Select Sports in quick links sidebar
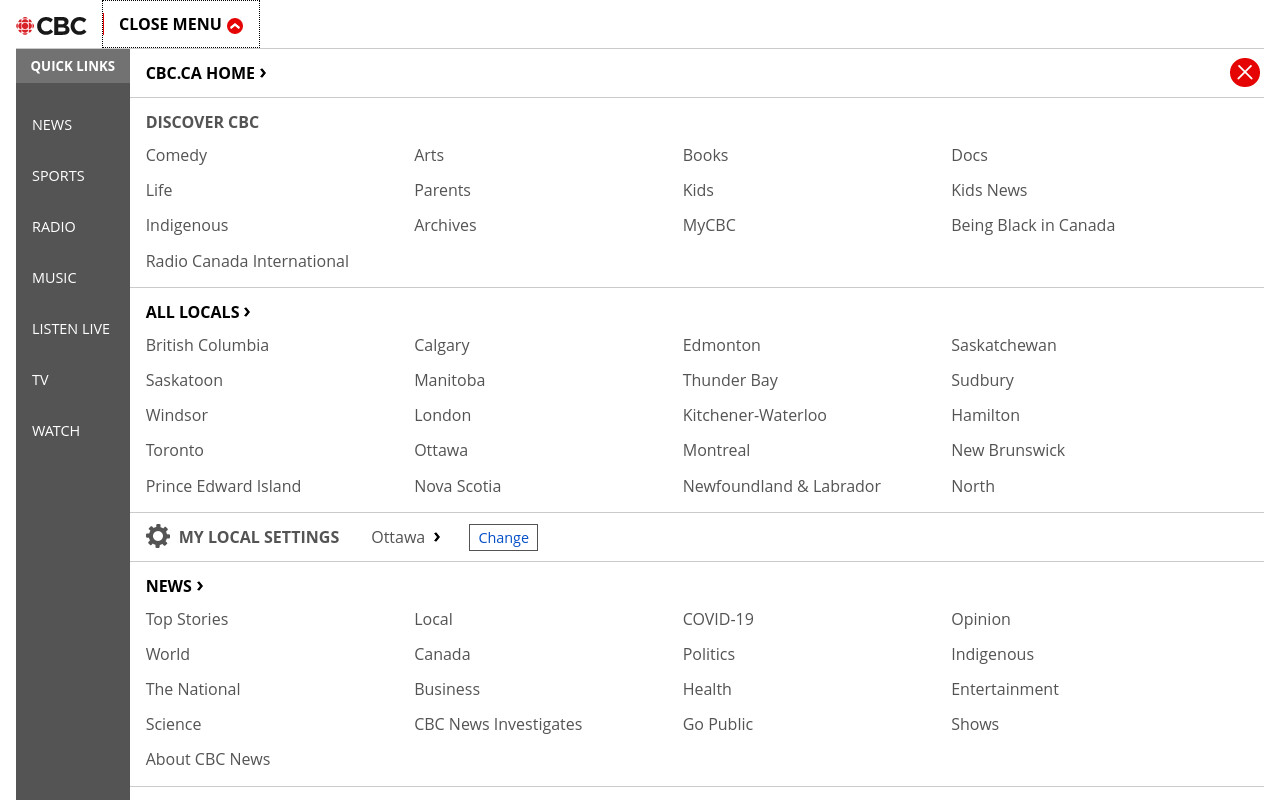This screenshot has height=800, width=1280. point(58,176)
